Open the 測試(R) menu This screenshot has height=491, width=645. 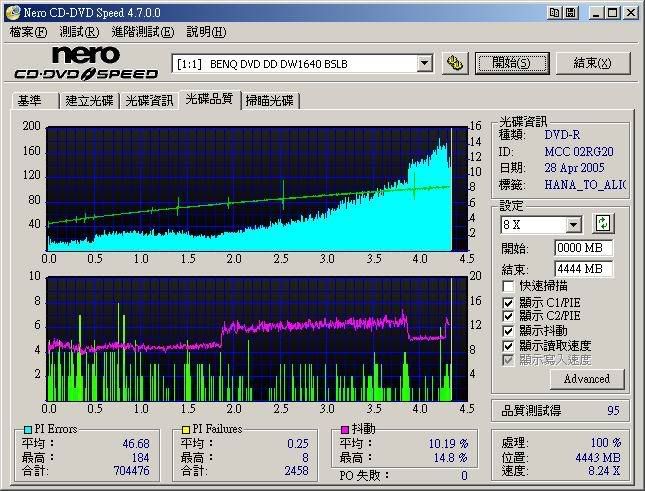[79, 32]
